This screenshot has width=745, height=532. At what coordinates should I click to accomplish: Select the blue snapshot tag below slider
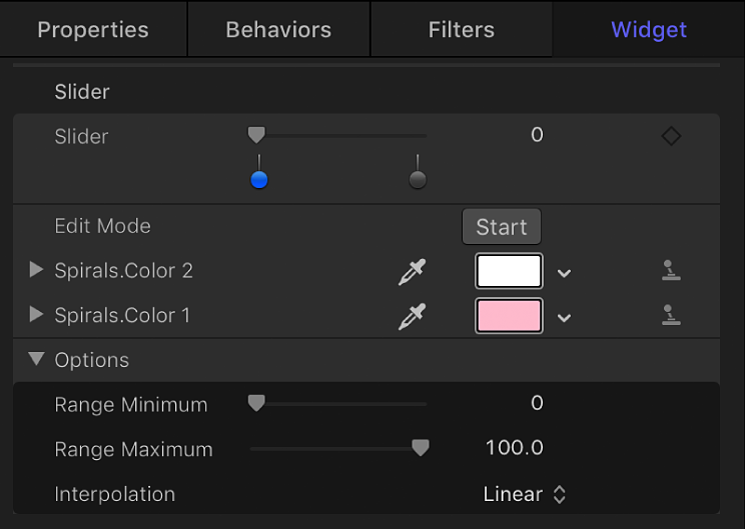point(259,180)
